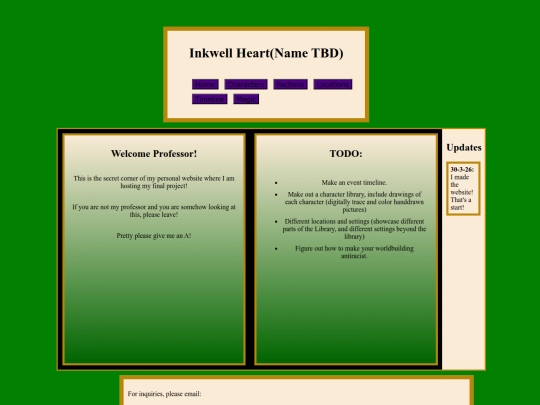The width and height of the screenshot is (540, 405).
Task: Click the 'Inkwell Heart(Name TBD)' title
Action: (266, 53)
